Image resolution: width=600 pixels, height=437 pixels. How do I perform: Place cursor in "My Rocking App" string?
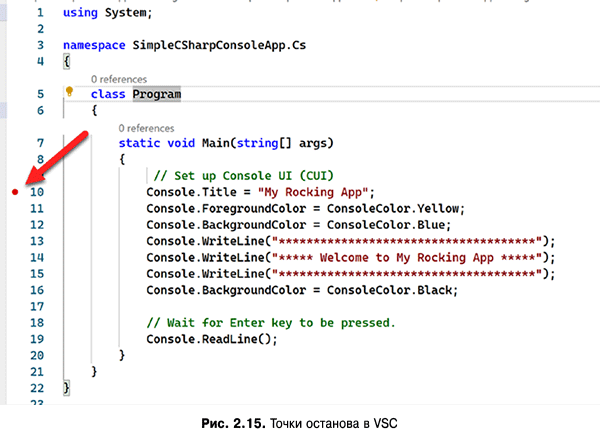coord(314,192)
